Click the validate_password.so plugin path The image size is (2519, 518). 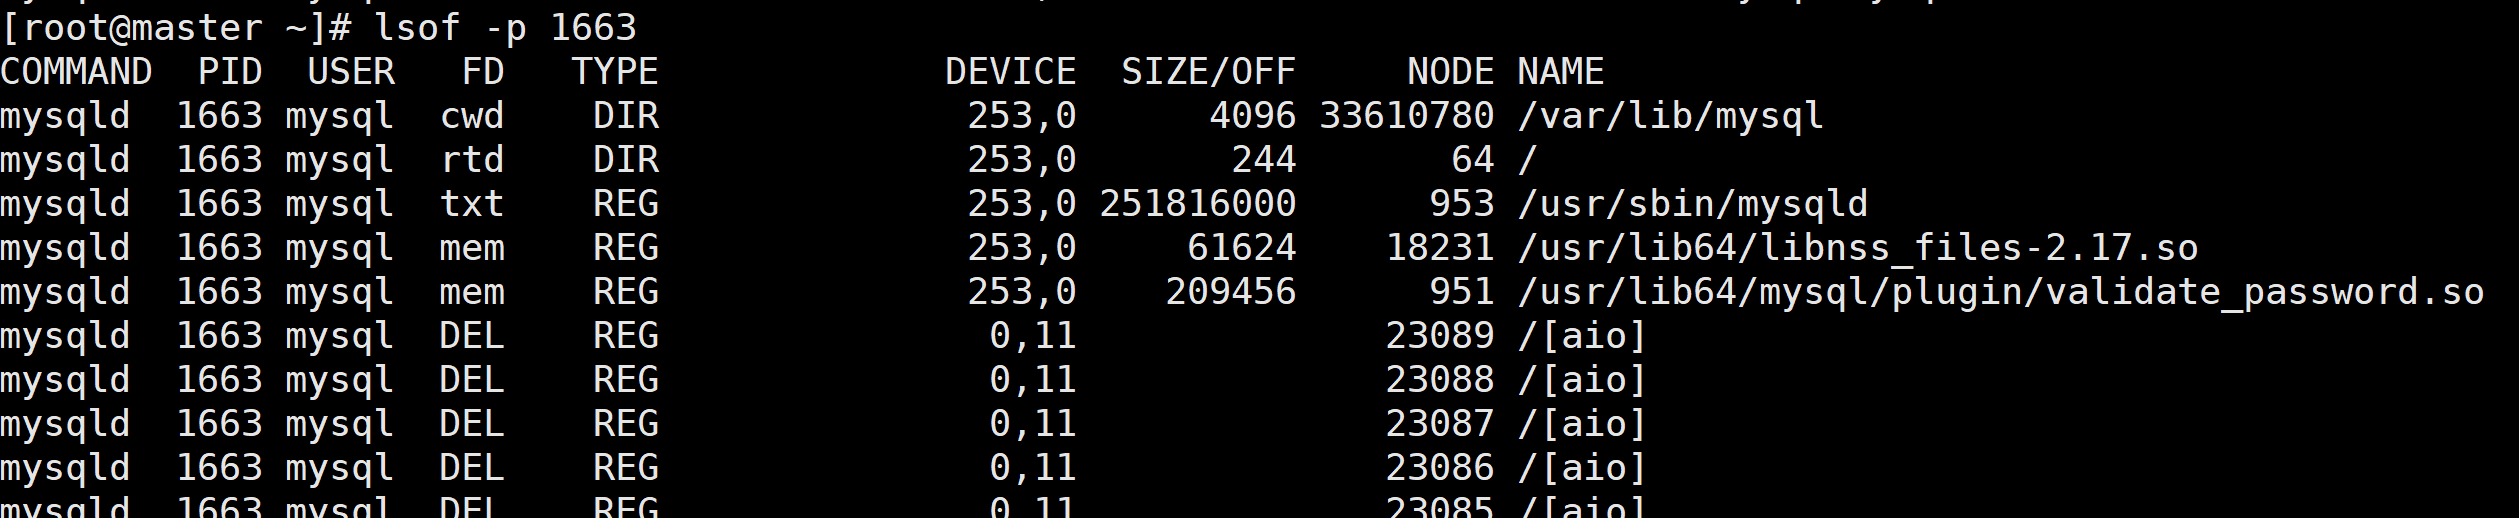[x=2000, y=292]
